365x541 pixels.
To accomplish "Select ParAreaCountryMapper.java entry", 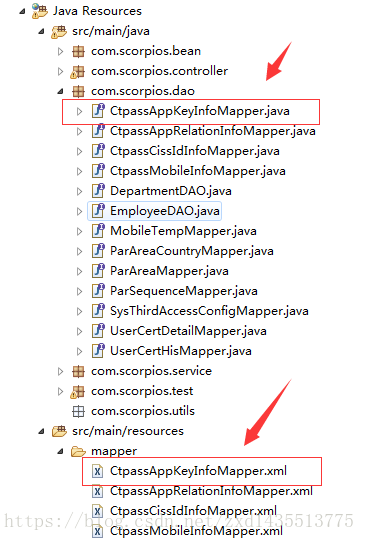I will pos(192,251).
